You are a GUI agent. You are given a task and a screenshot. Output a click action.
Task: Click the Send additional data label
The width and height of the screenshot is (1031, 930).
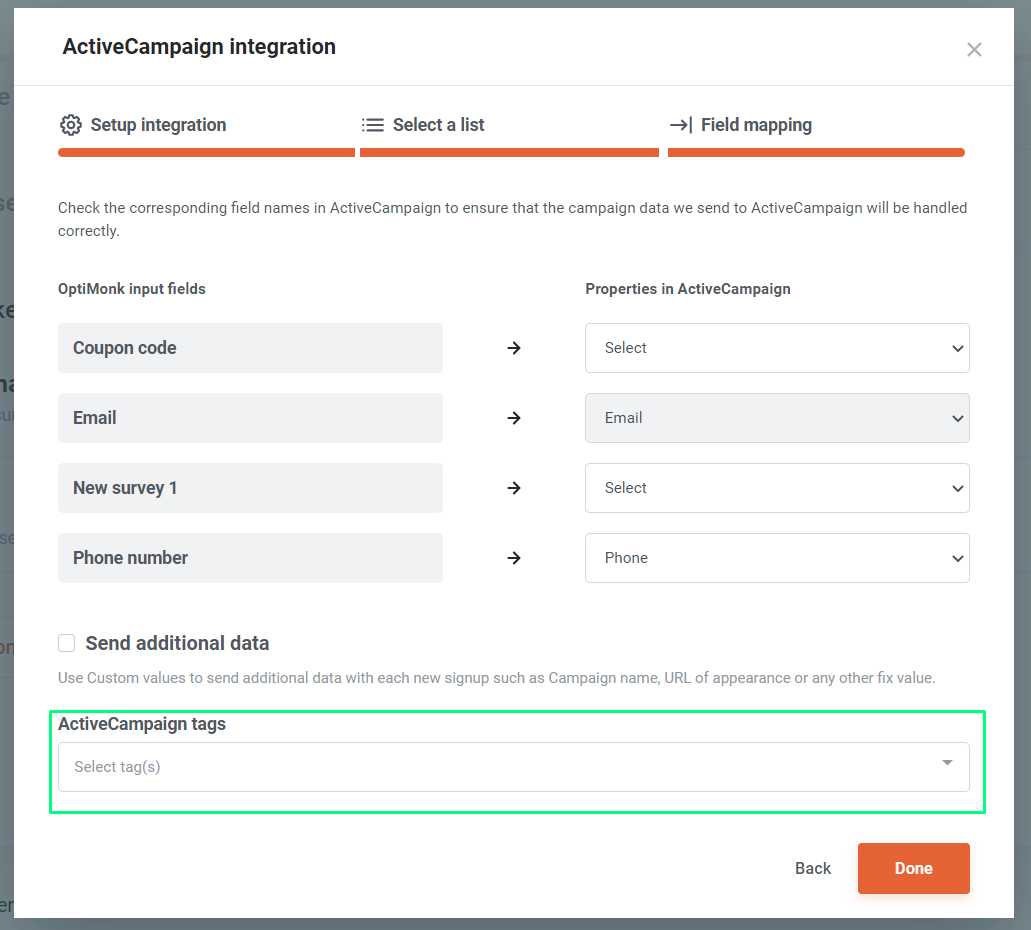pyautogui.click(x=177, y=643)
